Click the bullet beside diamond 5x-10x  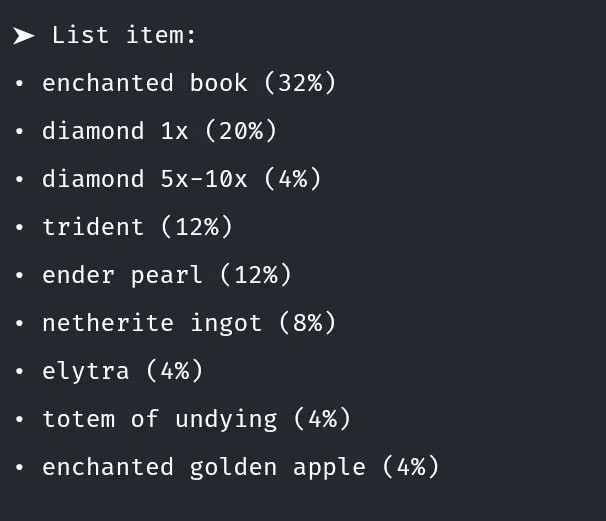pyautogui.click(x=19, y=180)
